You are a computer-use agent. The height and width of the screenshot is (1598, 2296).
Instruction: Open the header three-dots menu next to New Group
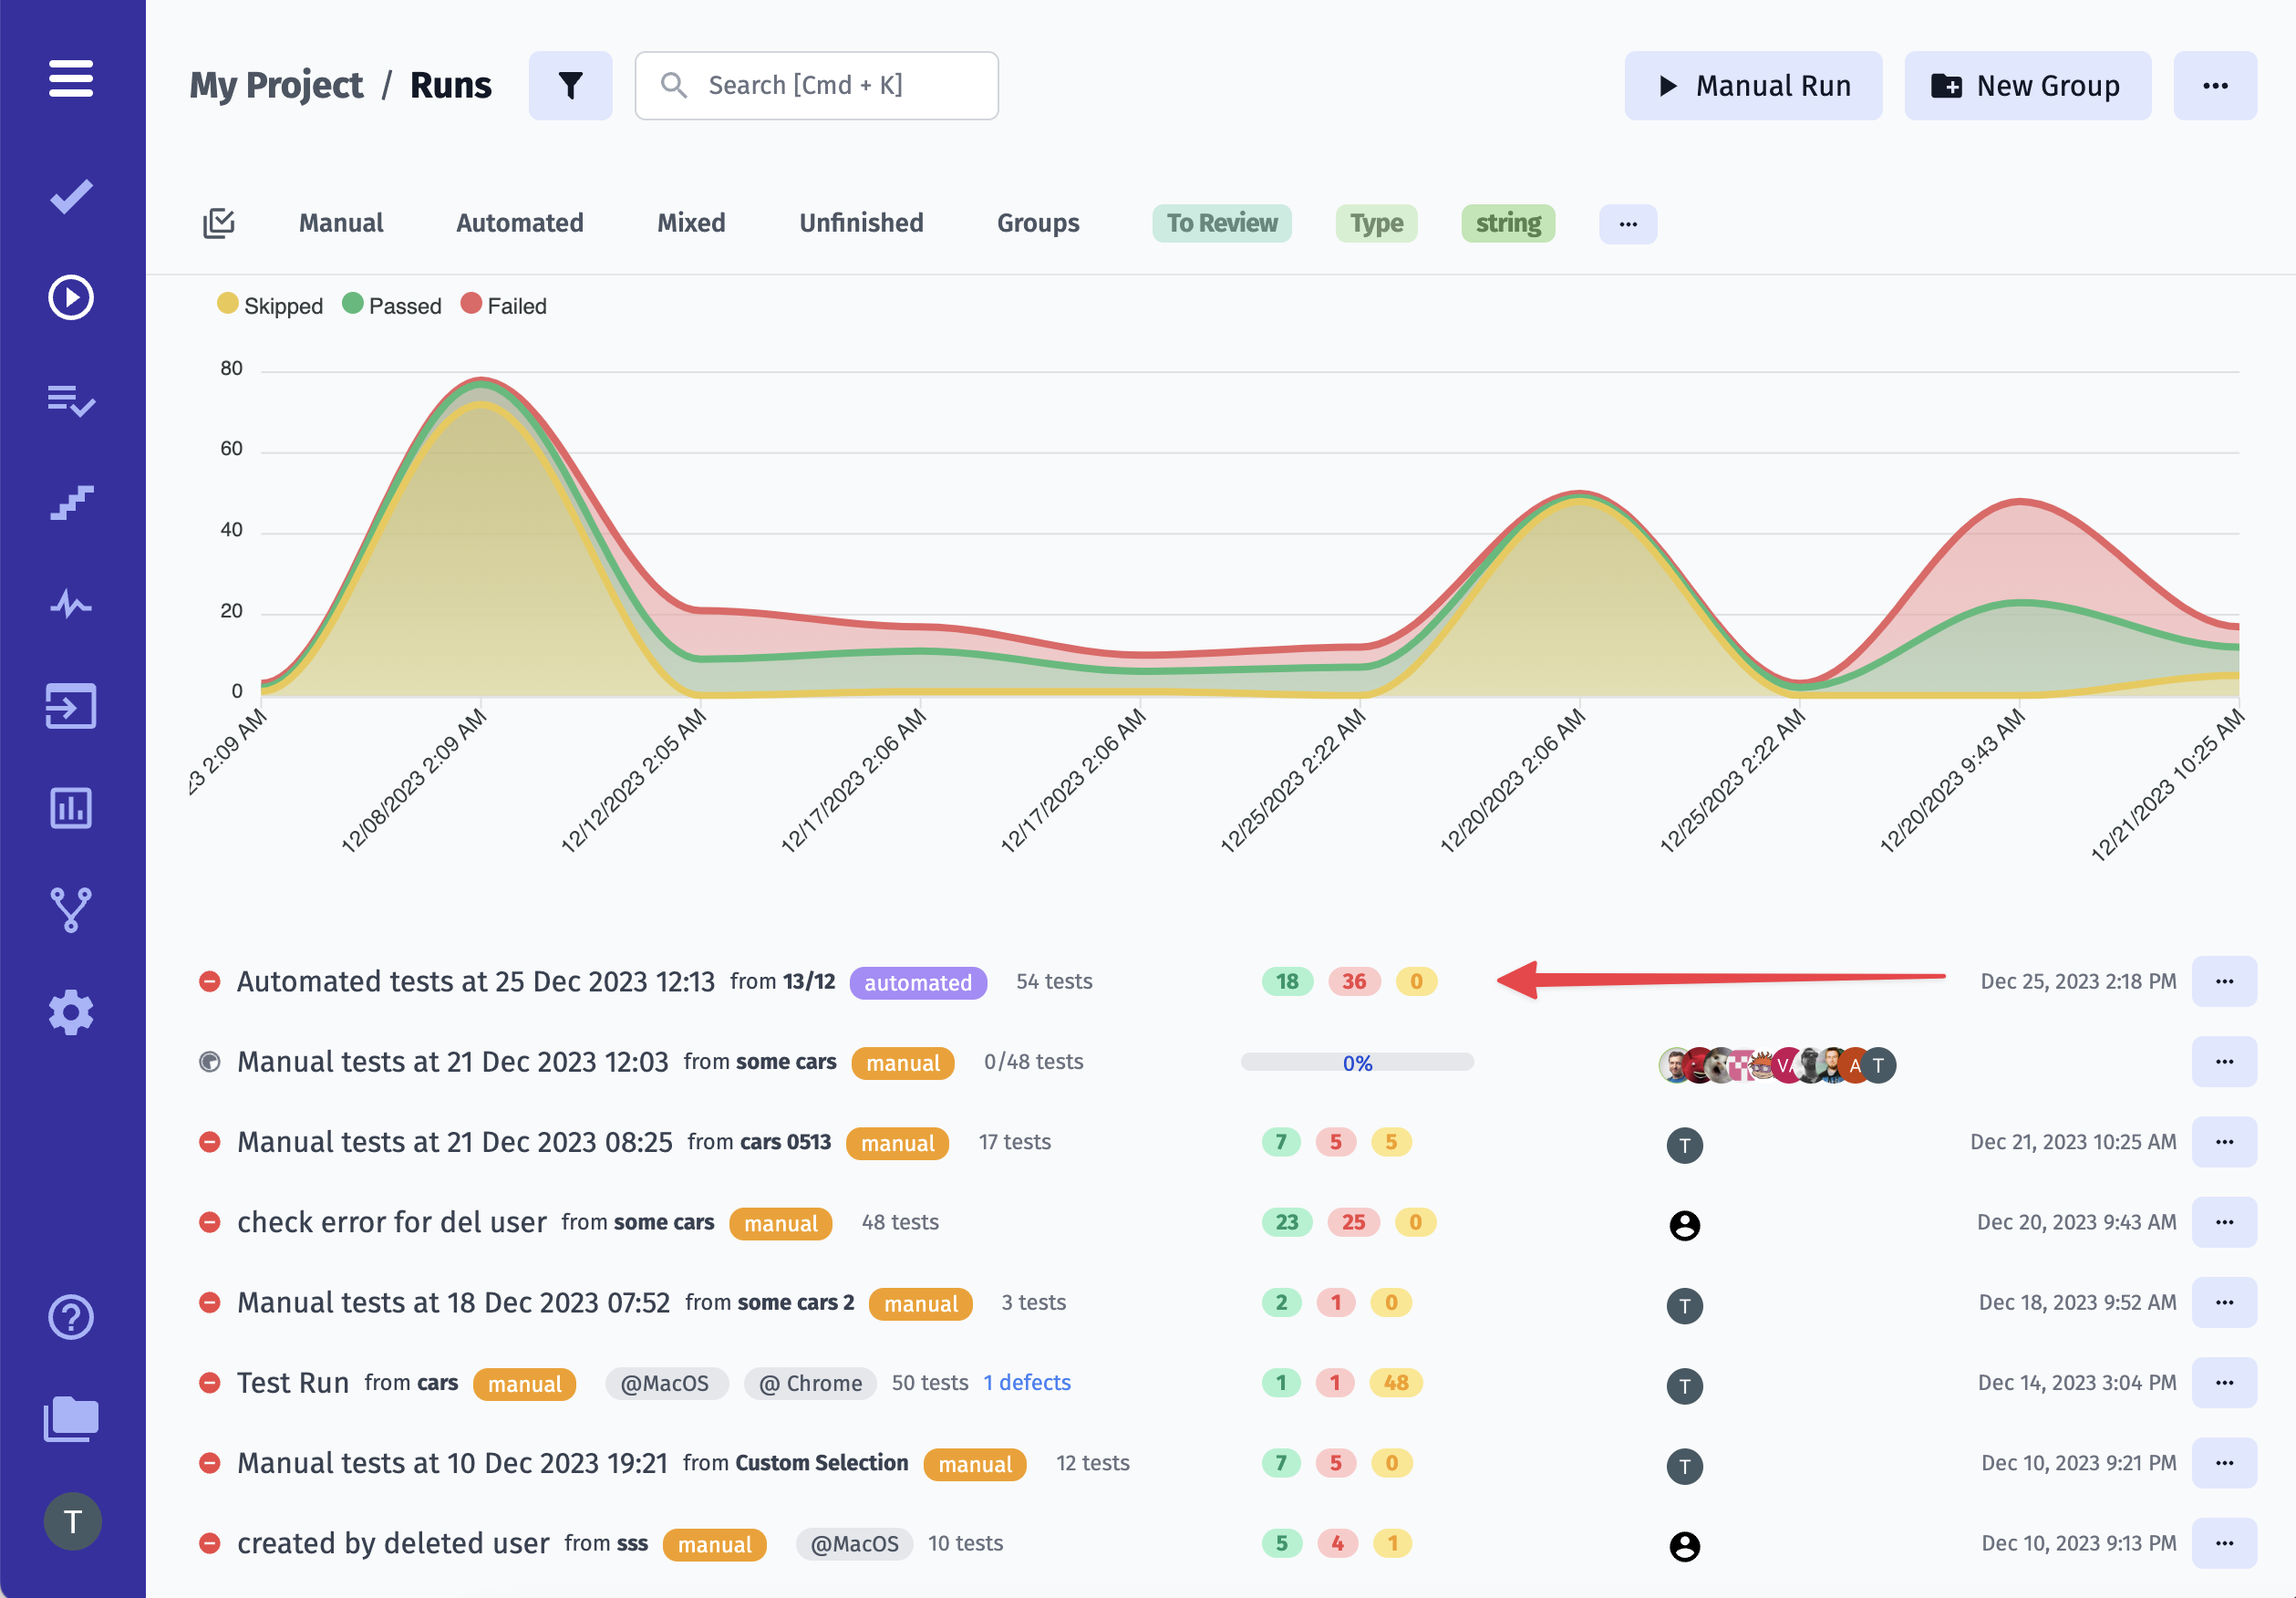pos(2215,85)
